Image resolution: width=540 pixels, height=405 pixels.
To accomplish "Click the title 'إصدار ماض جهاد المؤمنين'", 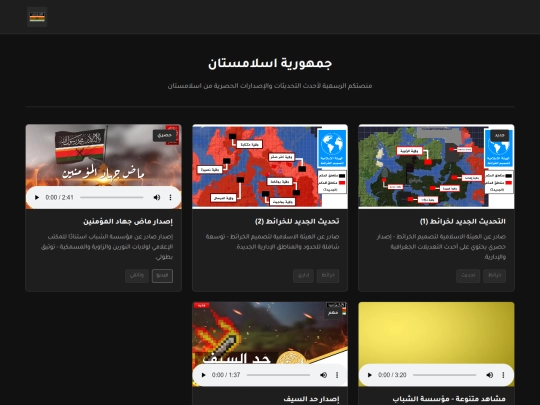I will click(x=128, y=221).
